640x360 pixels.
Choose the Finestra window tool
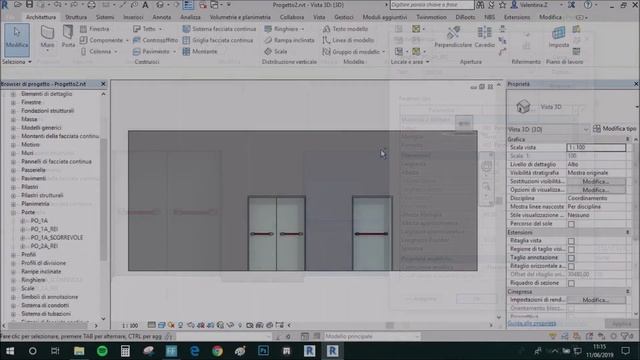tap(95, 29)
